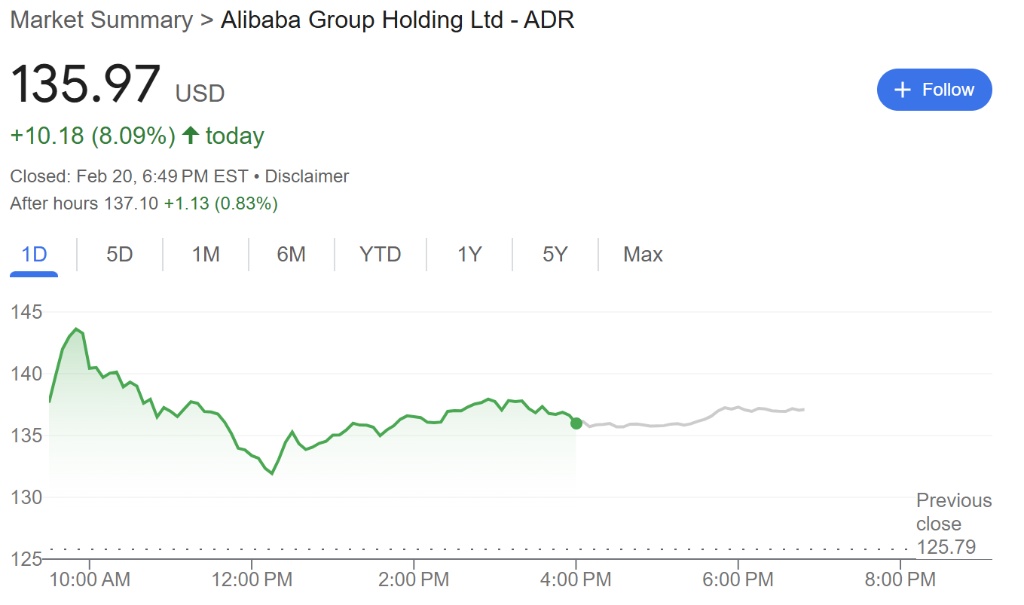Switch to the 1Y chart view

point(469,254)
